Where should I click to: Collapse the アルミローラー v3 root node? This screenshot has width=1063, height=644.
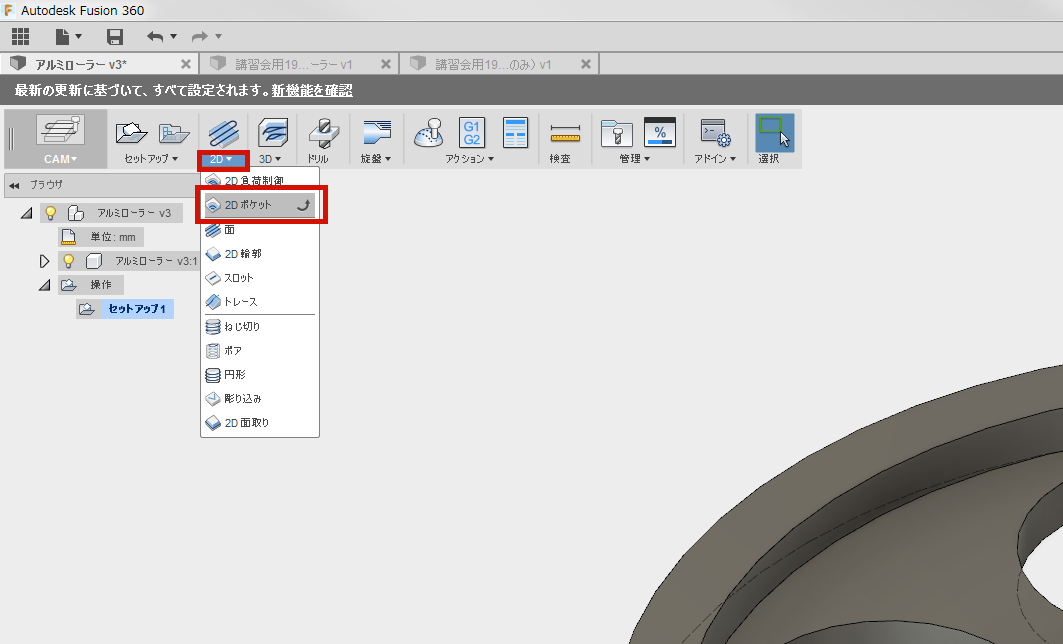tap(26, 213)
